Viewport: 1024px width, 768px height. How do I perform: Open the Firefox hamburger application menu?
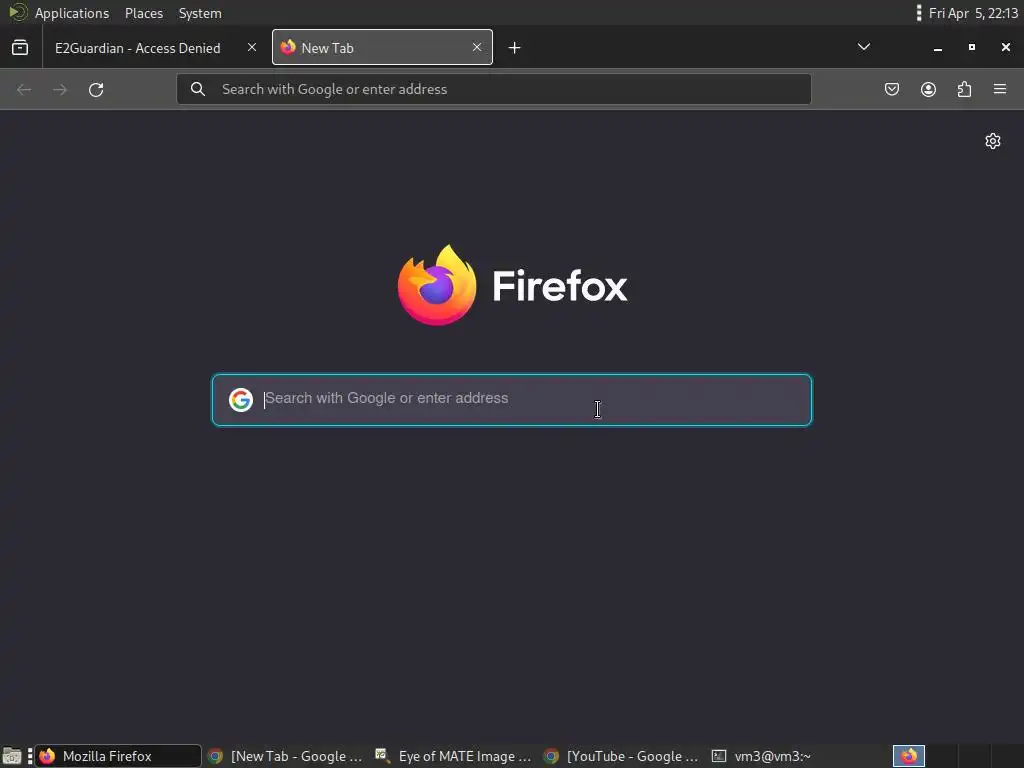[x=1000, y=89]
